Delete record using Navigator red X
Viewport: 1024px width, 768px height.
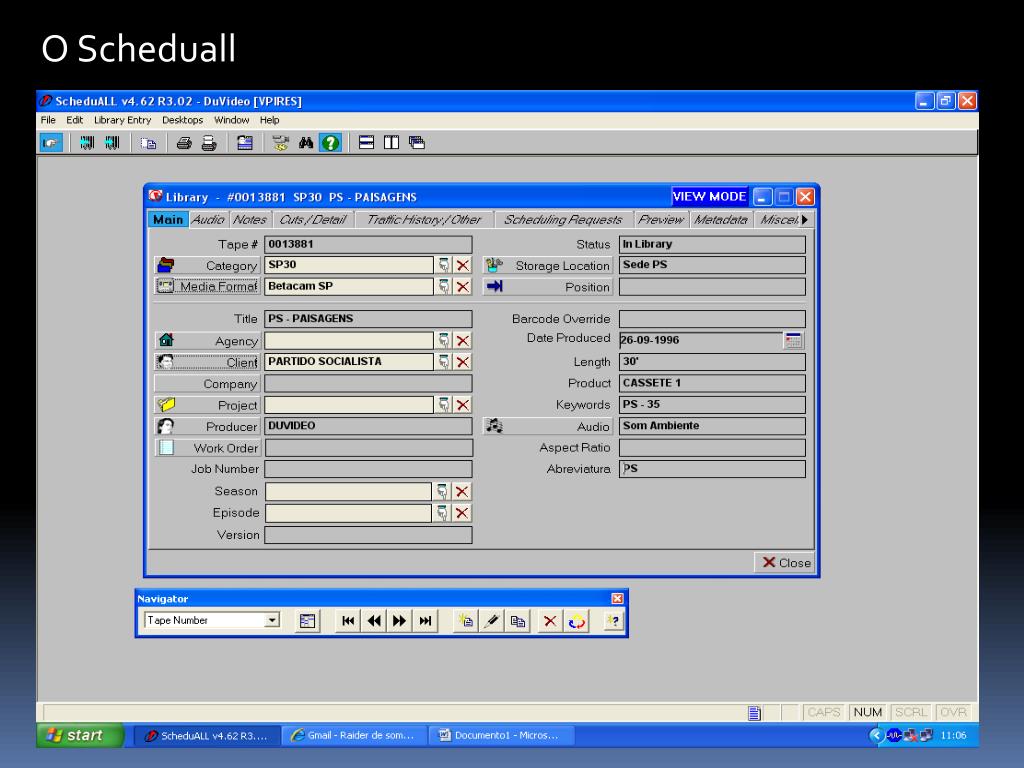(550, 621)
